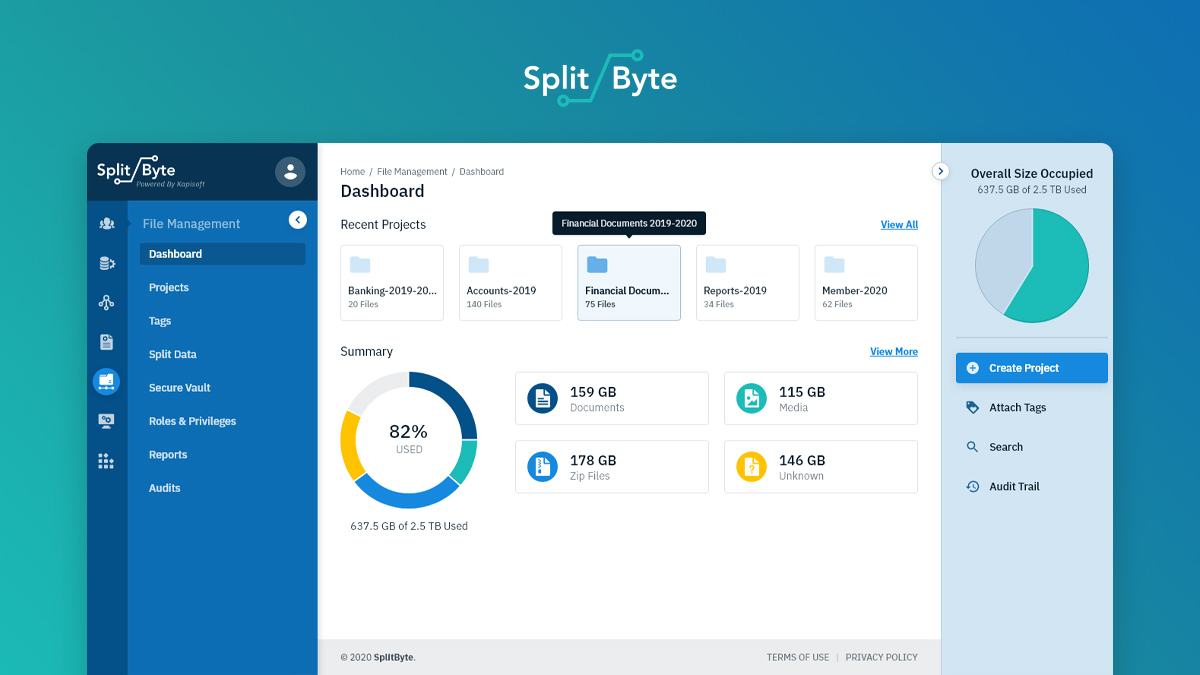This screenshot has height=675, width=1200.
Task: Click the Member-2020 project name
Action: click(x=855, y=291)
